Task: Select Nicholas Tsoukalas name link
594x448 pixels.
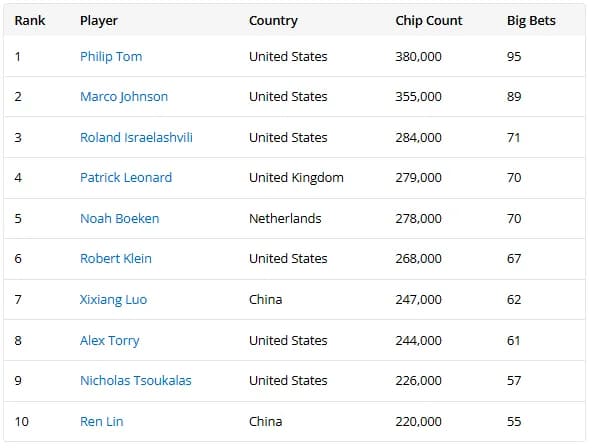Action: (136, 381)
